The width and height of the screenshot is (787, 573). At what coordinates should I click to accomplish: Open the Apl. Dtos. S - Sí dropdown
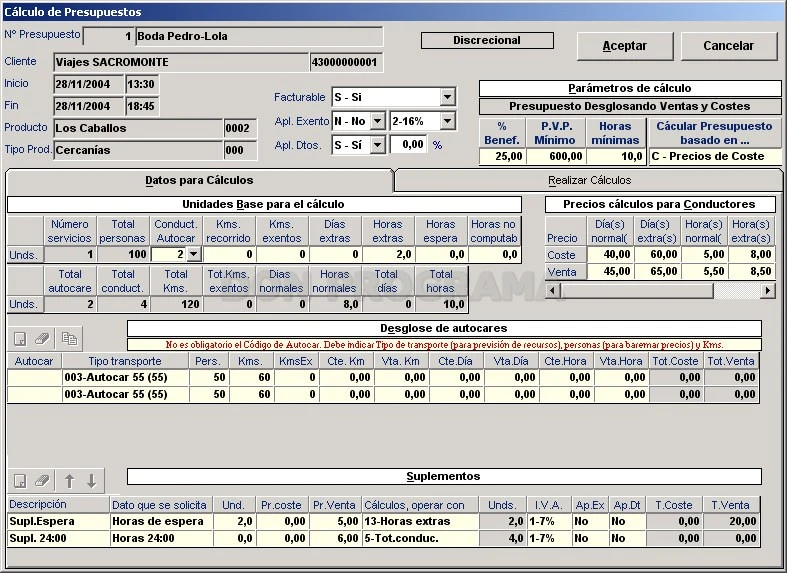point(378,145)
